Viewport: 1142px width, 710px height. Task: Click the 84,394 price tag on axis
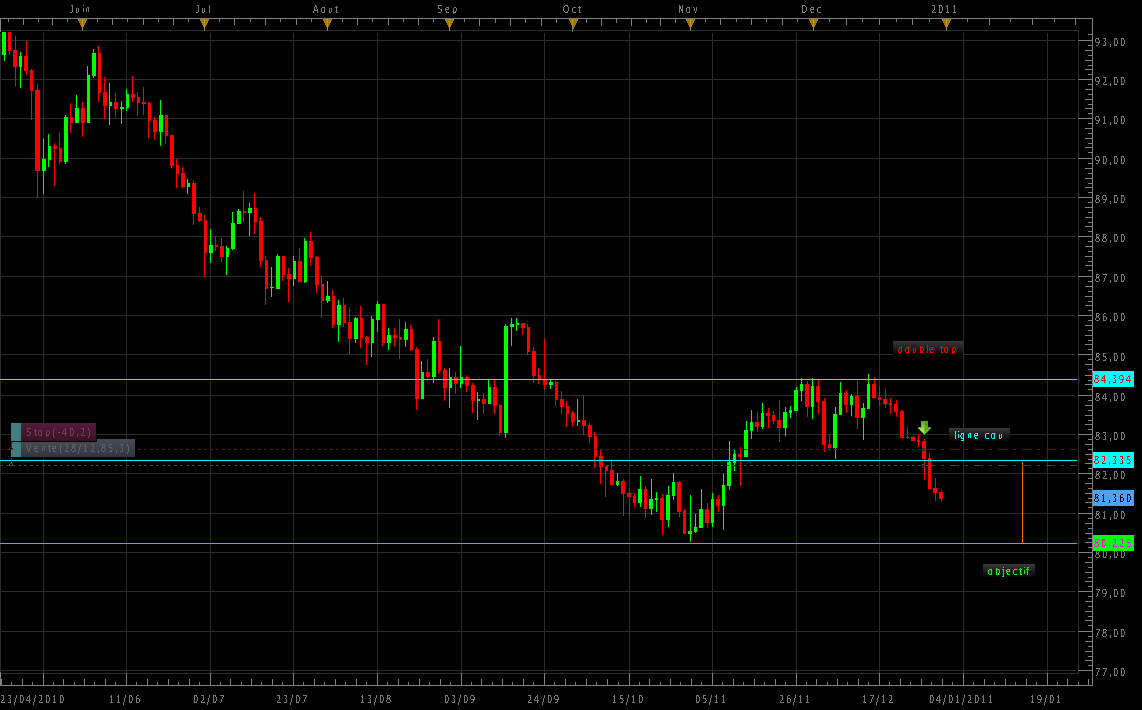(x=1113, y=380)
